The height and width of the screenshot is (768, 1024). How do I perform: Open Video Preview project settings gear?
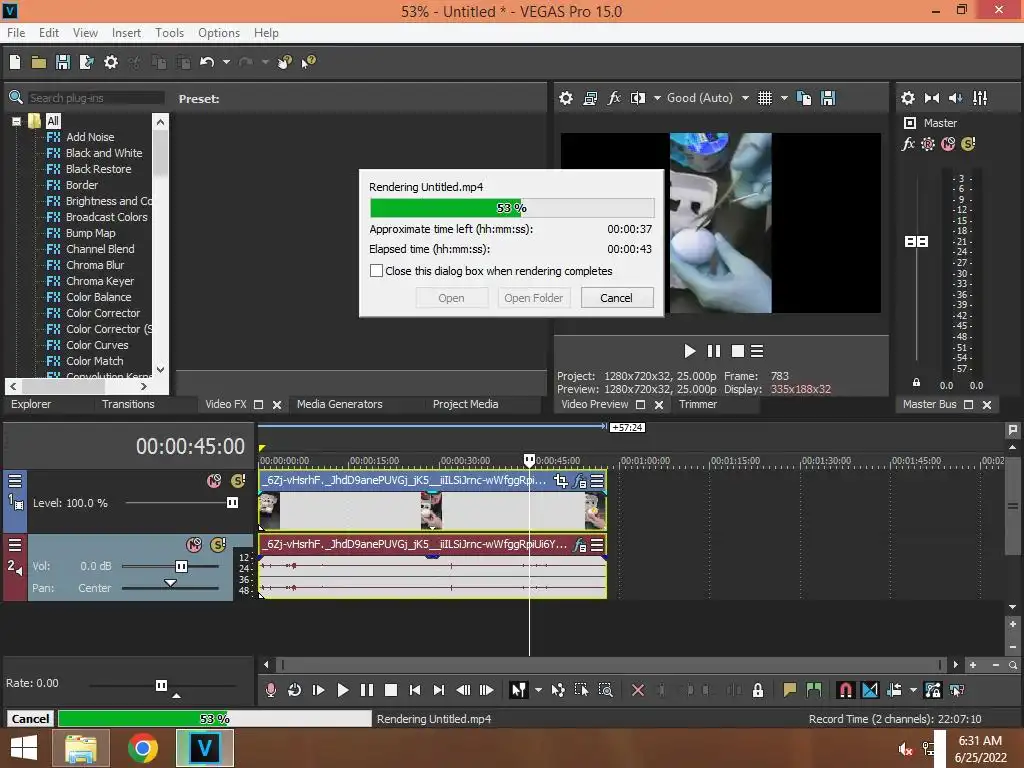(566, 98)
